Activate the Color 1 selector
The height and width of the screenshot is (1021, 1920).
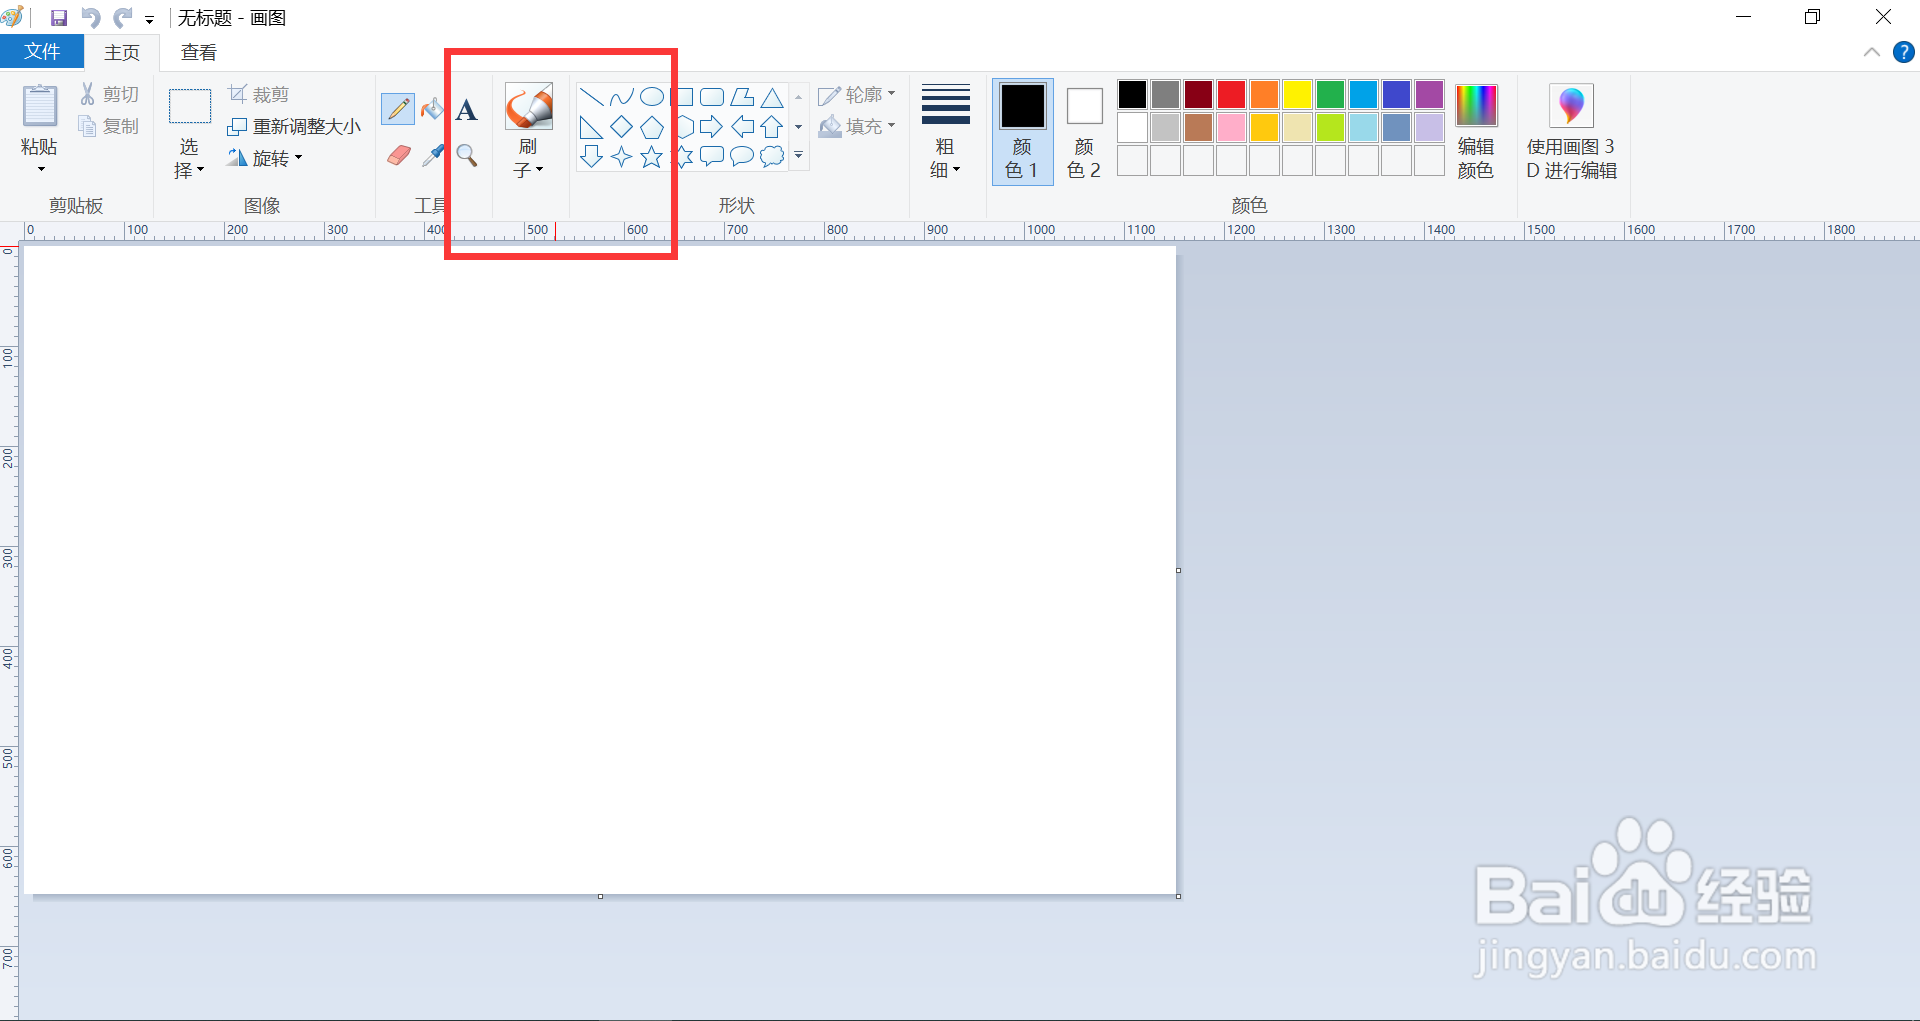click(1022, 132)
